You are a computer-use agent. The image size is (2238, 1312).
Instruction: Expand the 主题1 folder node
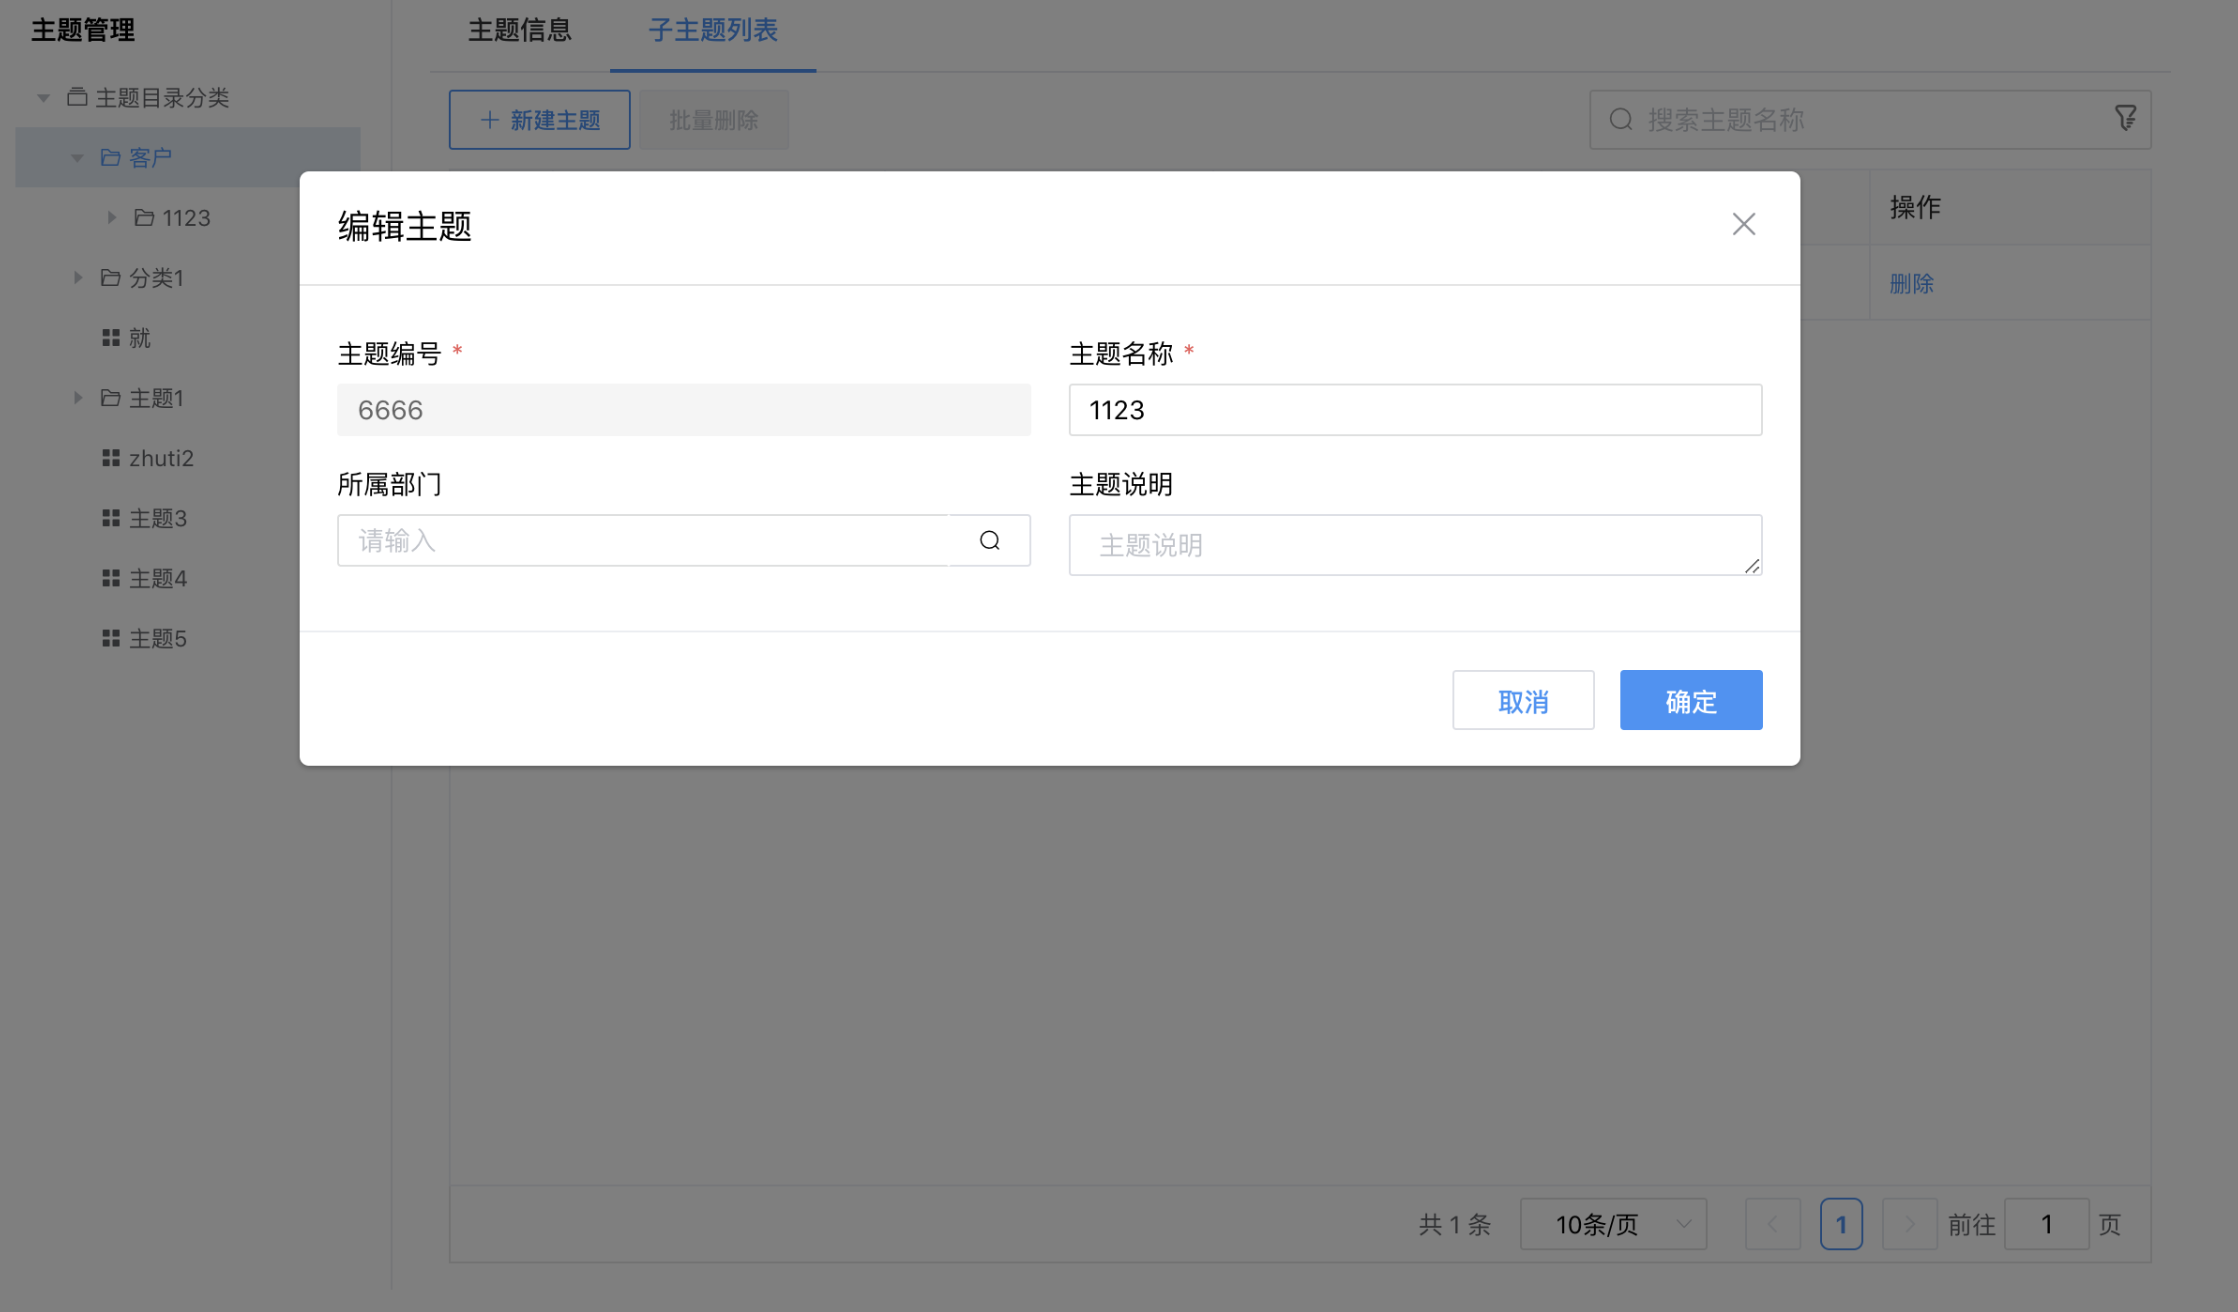pos(78,397)
